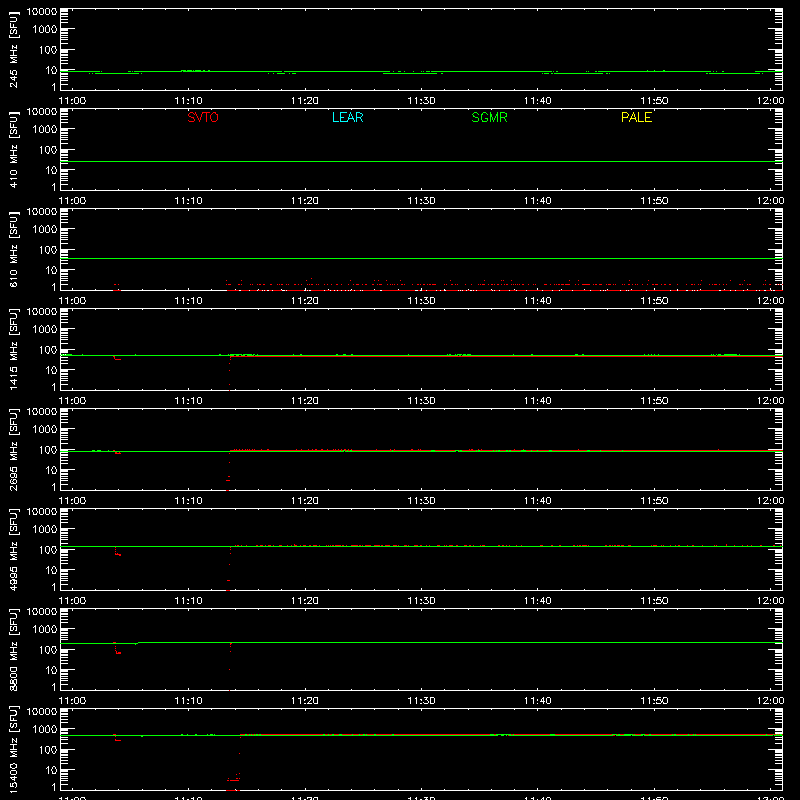Select the 4995 MHz [SFU] axis title
This screenshot has width=800, height=800.
point(13,549)
